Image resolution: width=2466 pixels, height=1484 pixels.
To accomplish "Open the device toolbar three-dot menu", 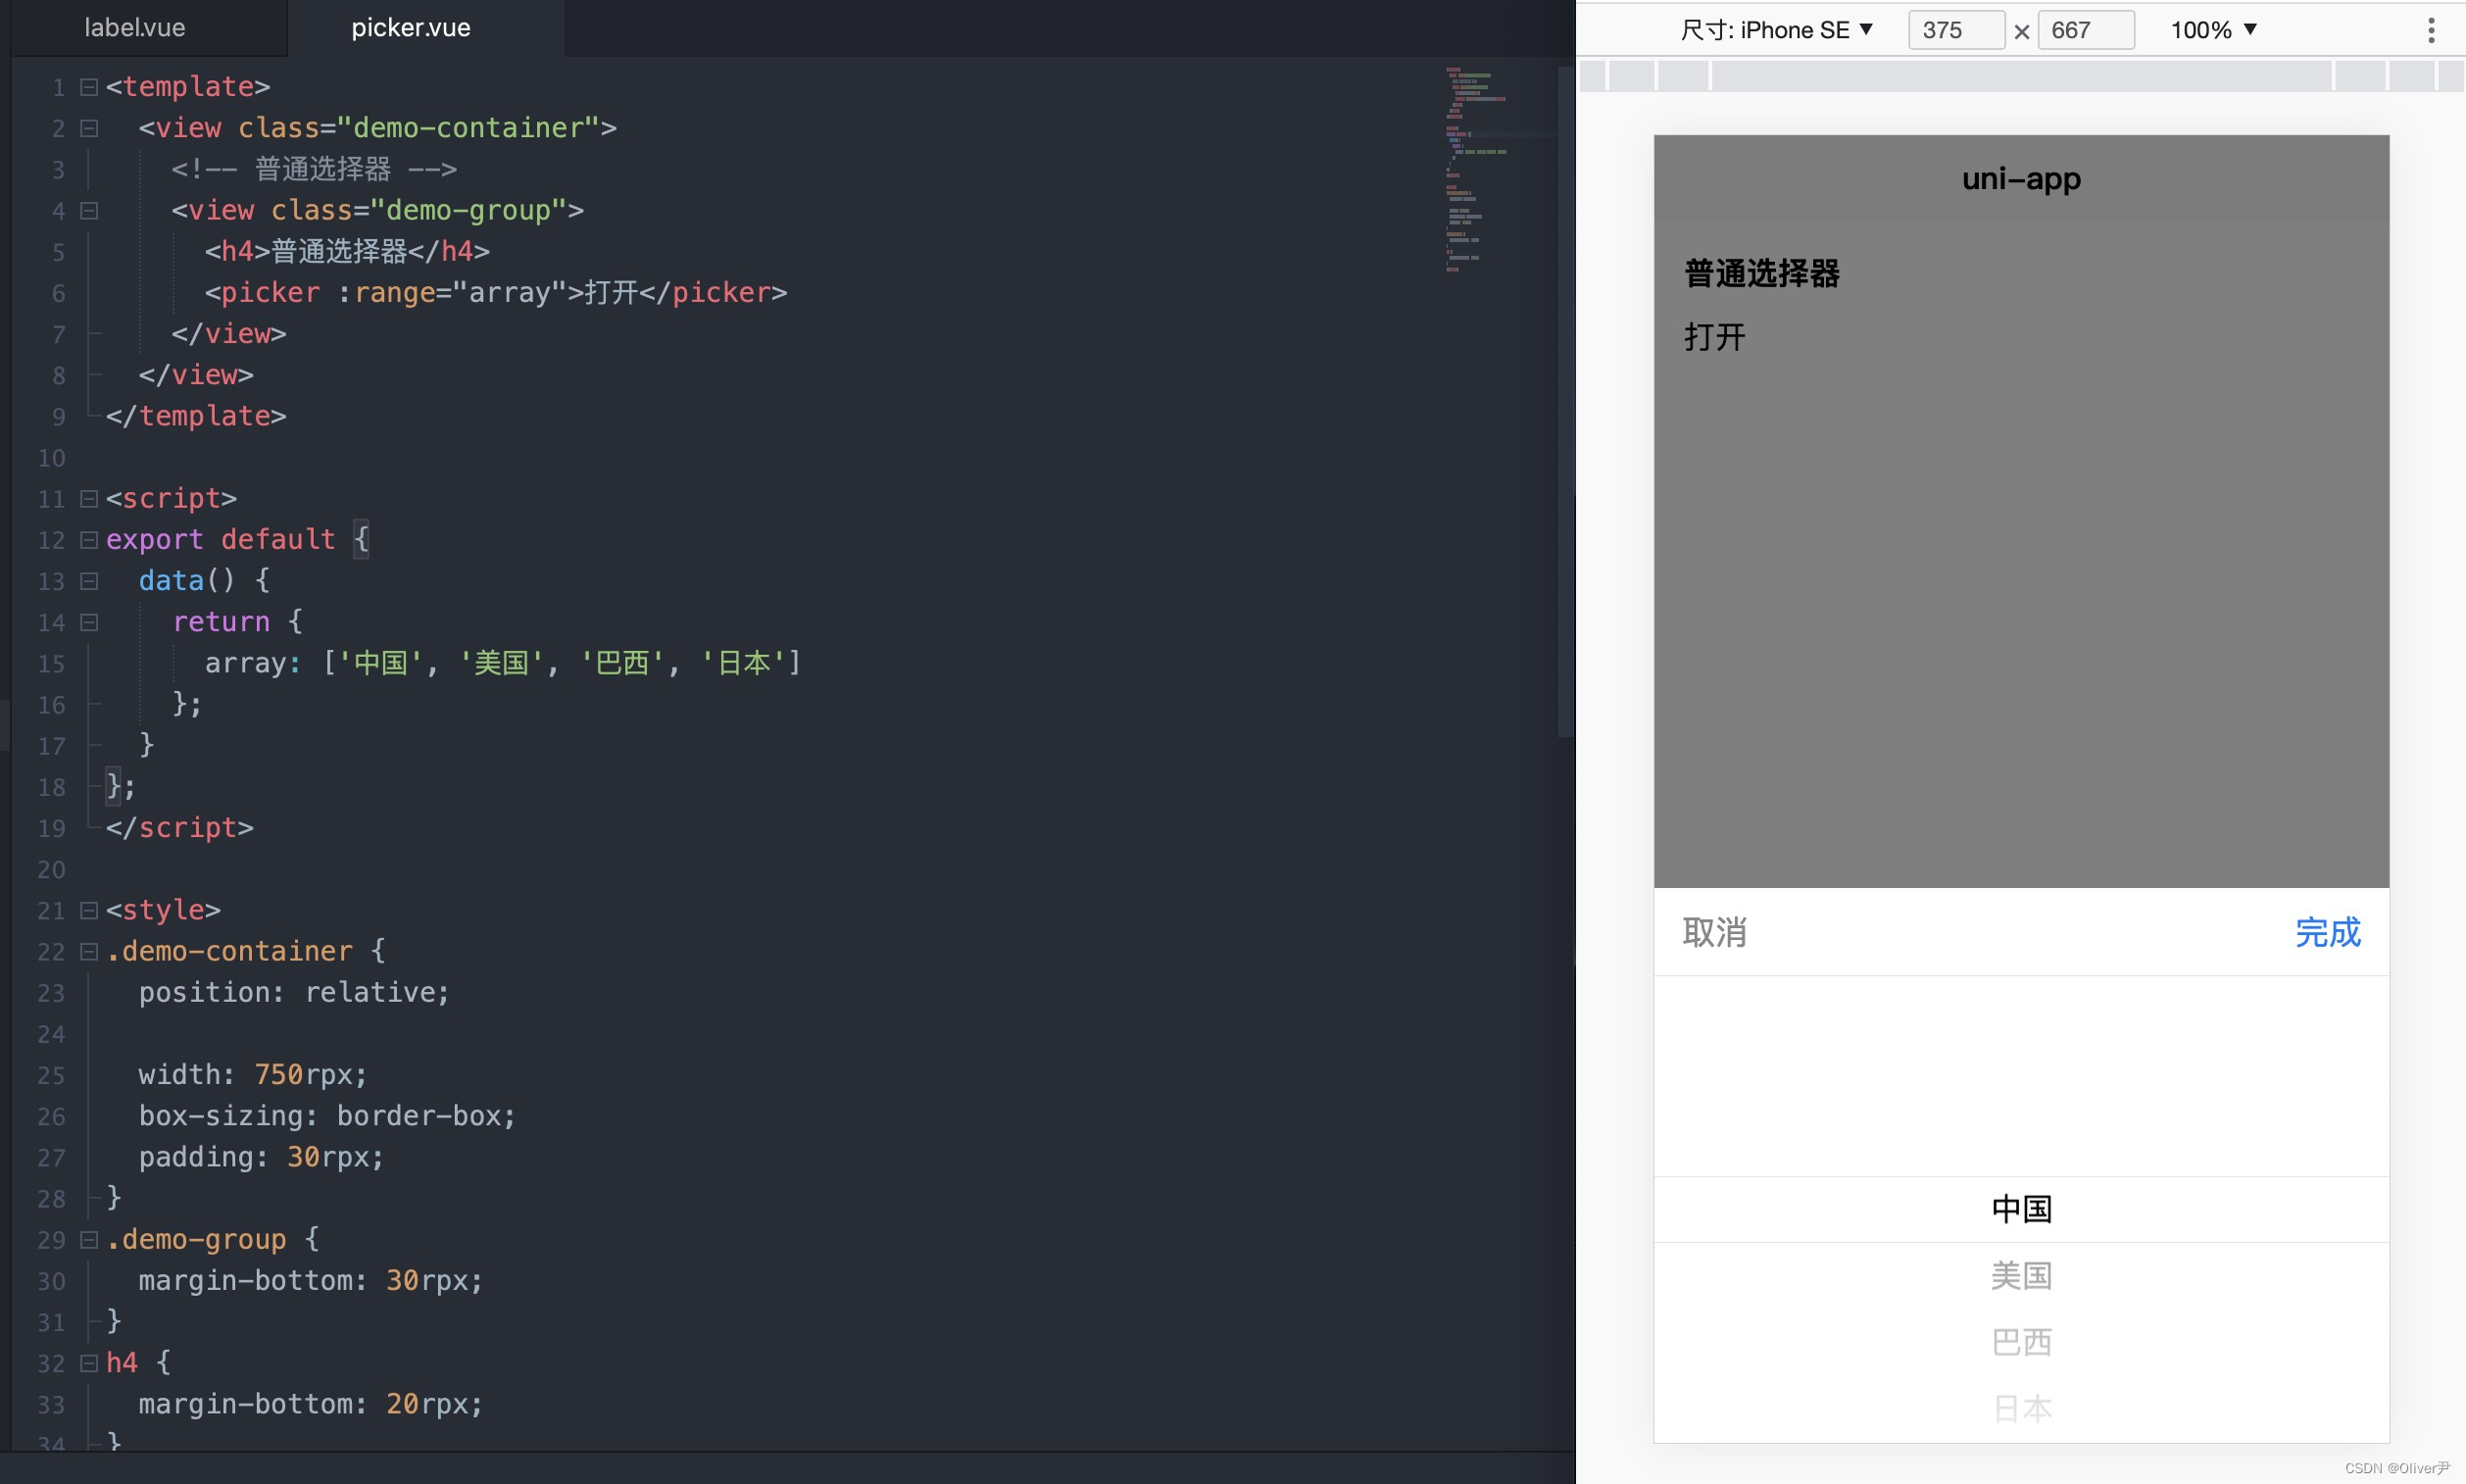I will 2431,30.
